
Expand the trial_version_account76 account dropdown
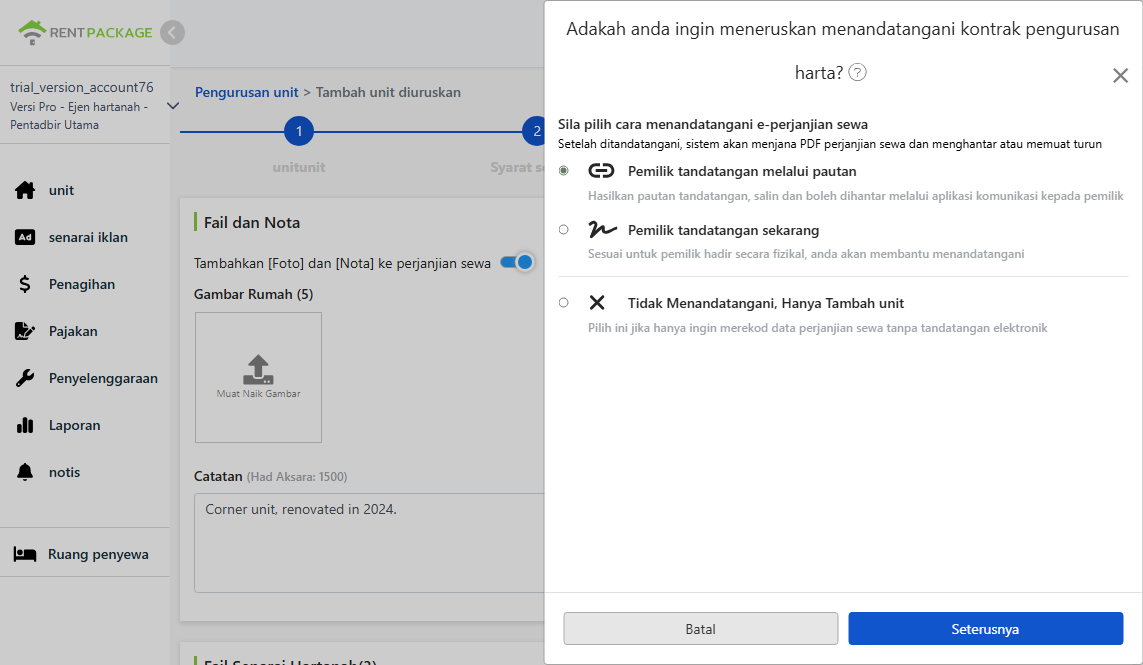pos(173,106)
